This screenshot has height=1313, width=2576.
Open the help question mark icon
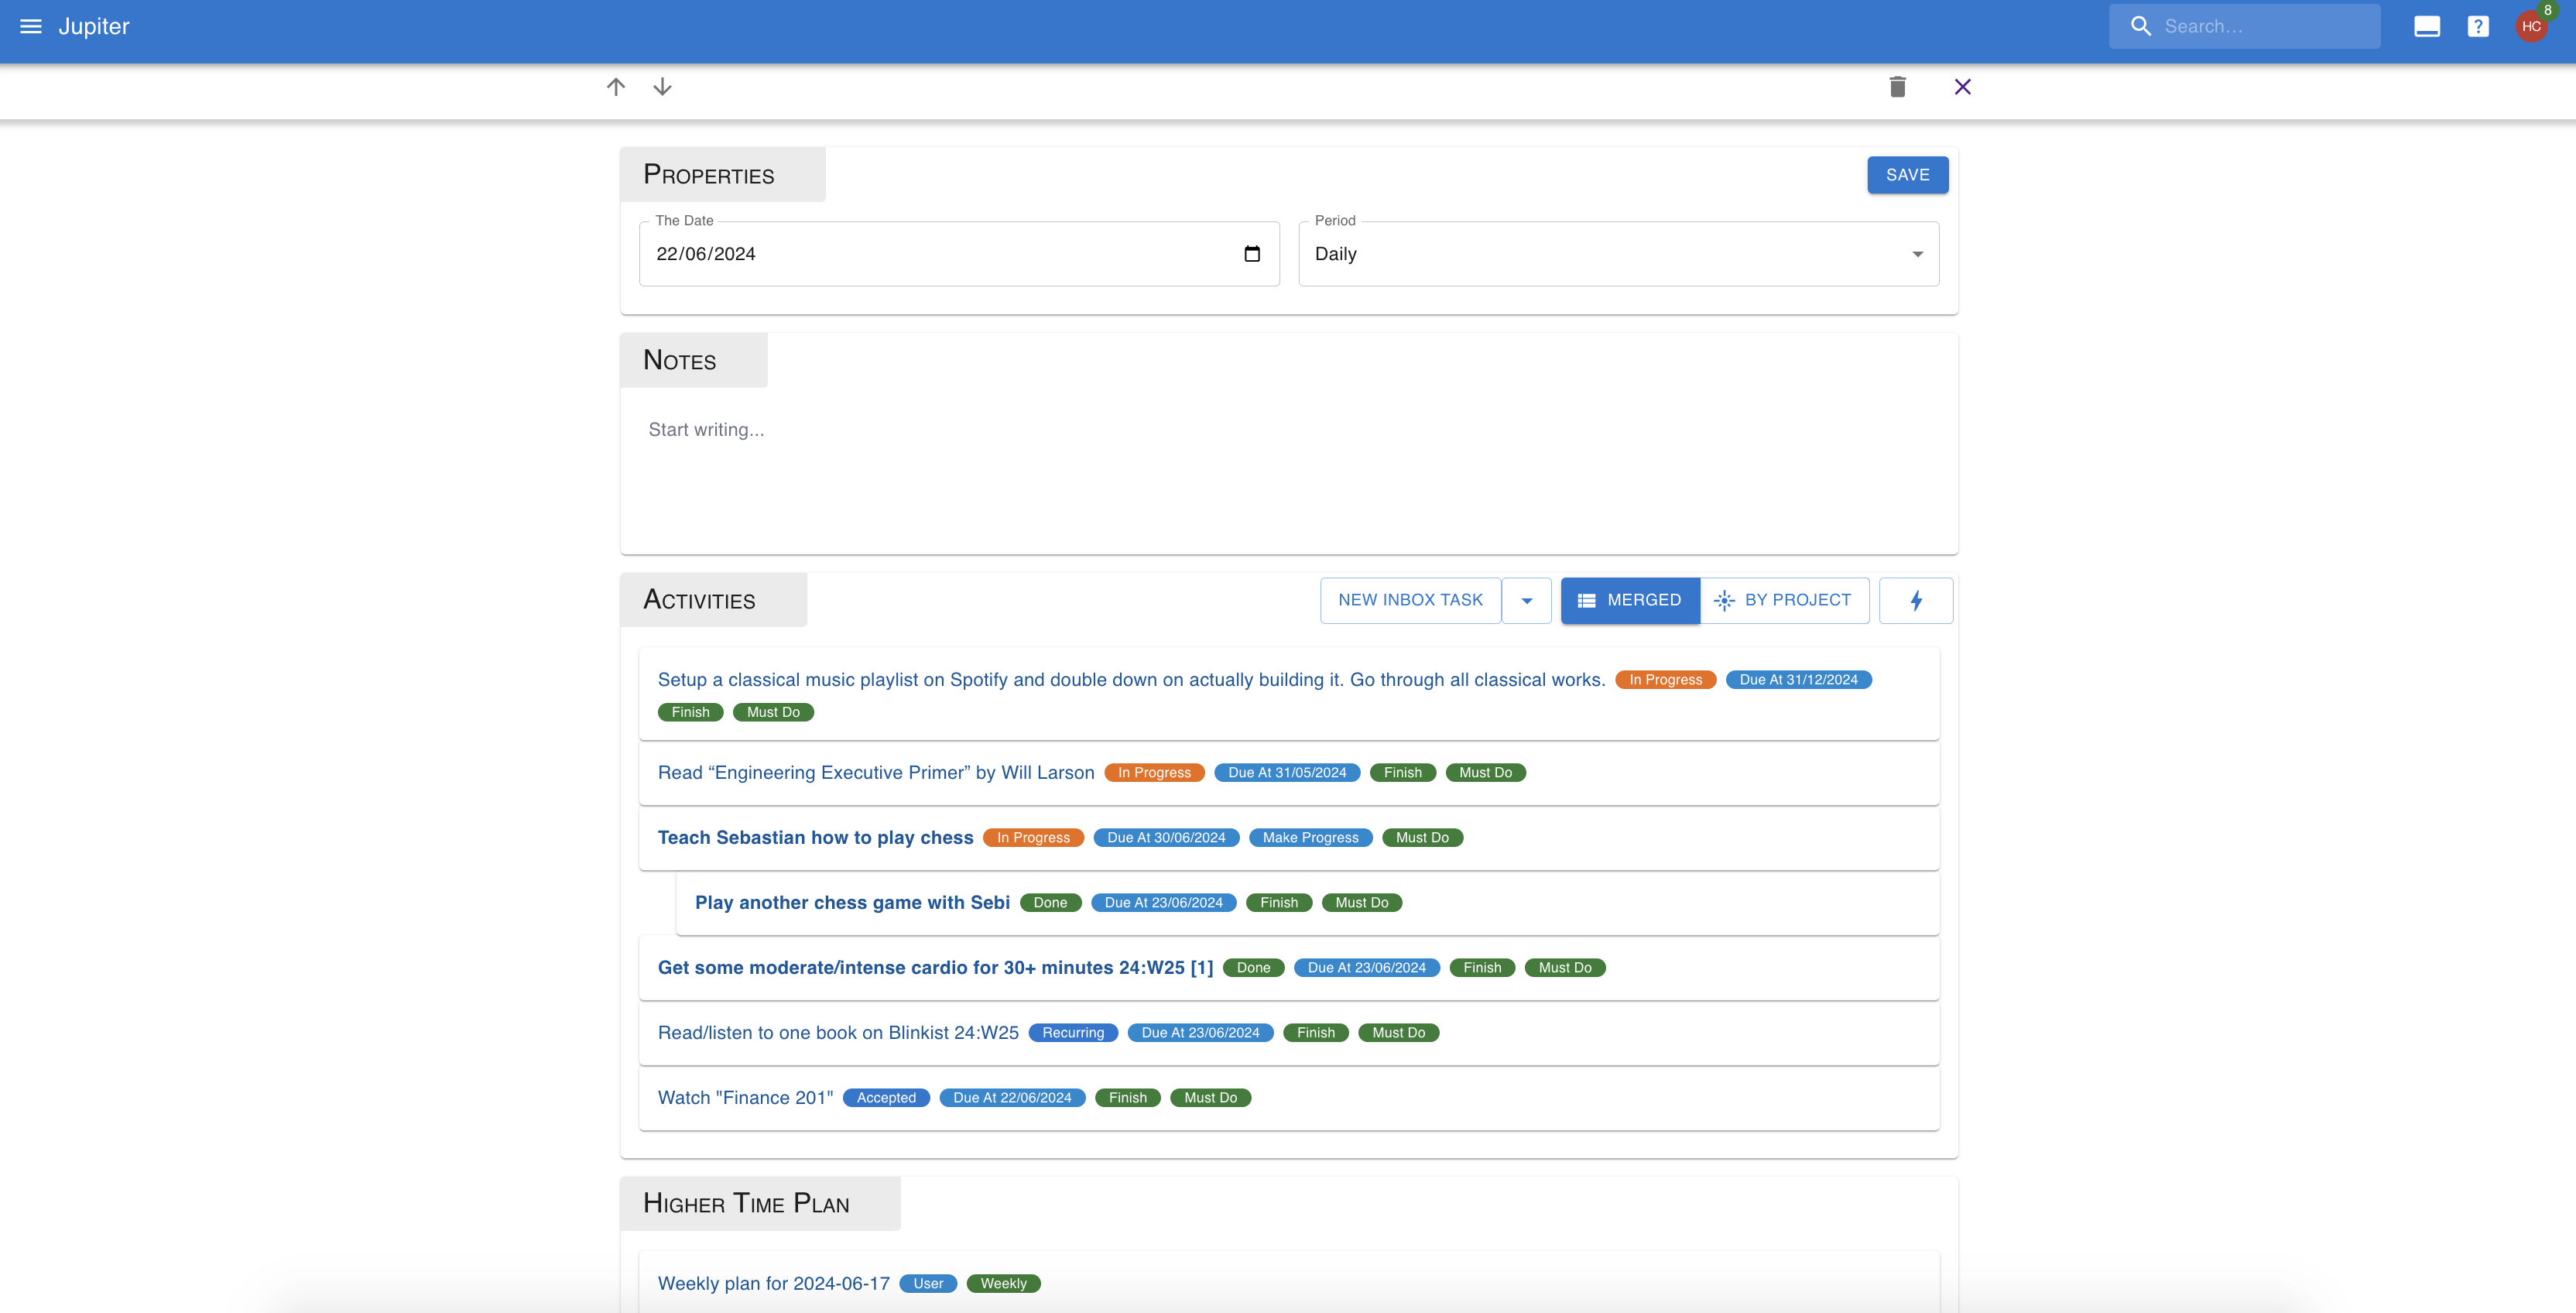point(2477,27)
